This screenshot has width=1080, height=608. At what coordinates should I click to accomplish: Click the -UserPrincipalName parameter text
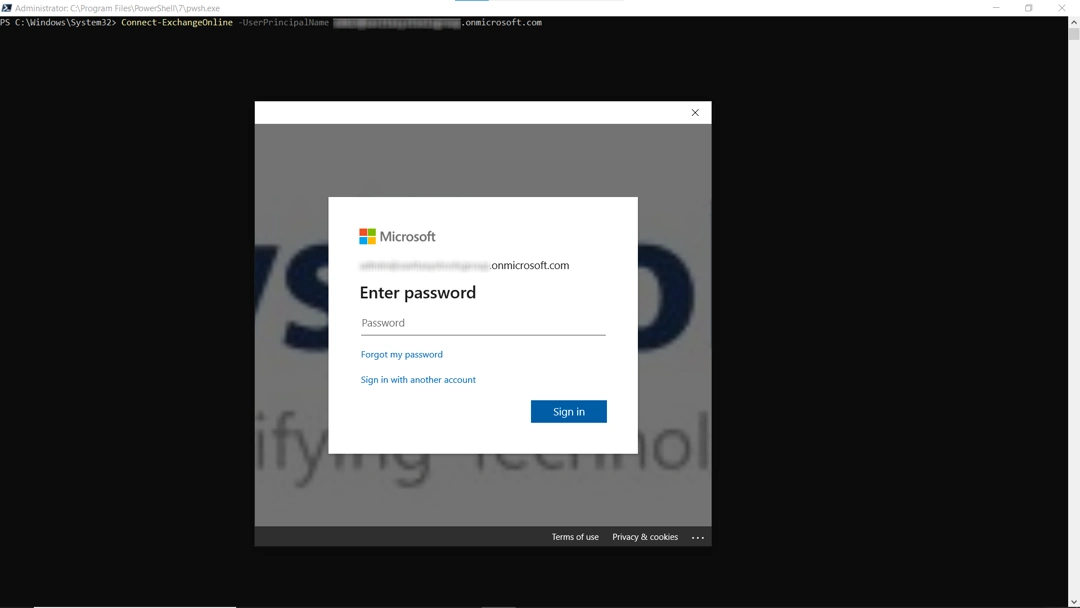(x=284, y=23)
